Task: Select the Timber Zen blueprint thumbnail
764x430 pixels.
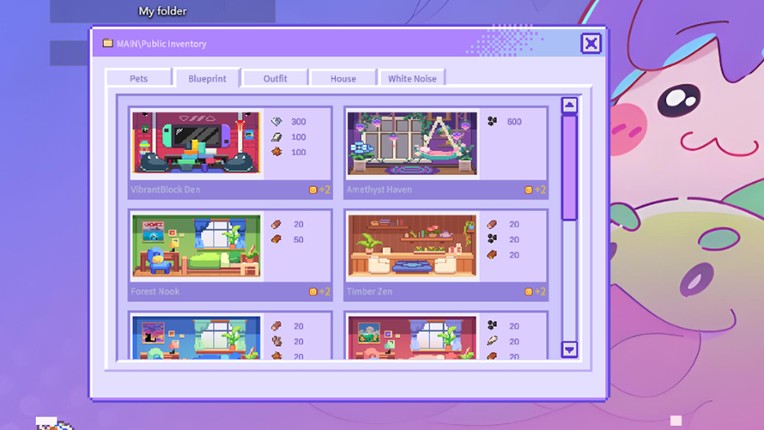Action: pyautogui.click(x=412, y=246)
